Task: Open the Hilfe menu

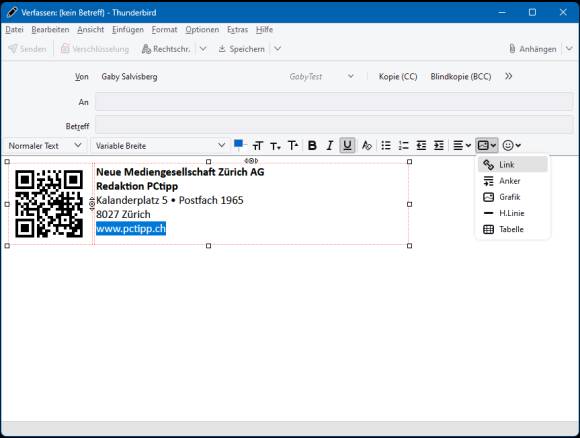Action: coord(264,30)
